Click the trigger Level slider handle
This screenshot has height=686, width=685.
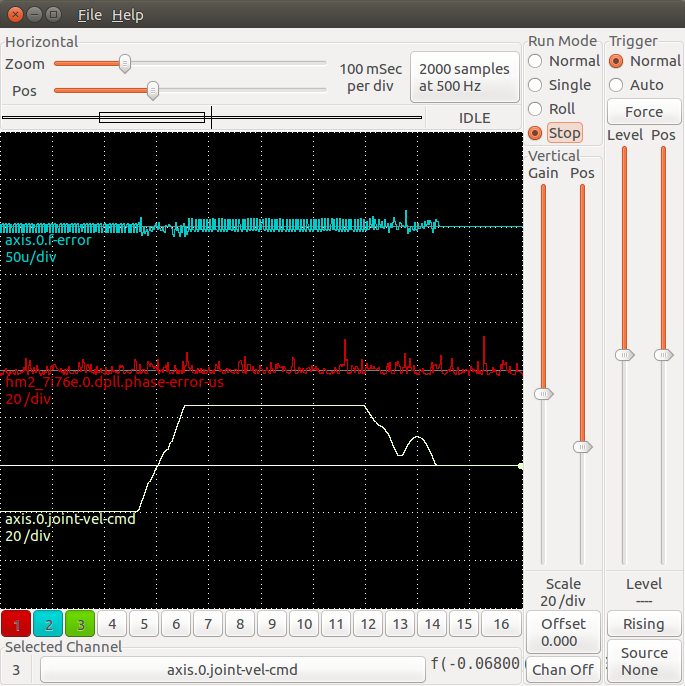click(x=625, y=355)
